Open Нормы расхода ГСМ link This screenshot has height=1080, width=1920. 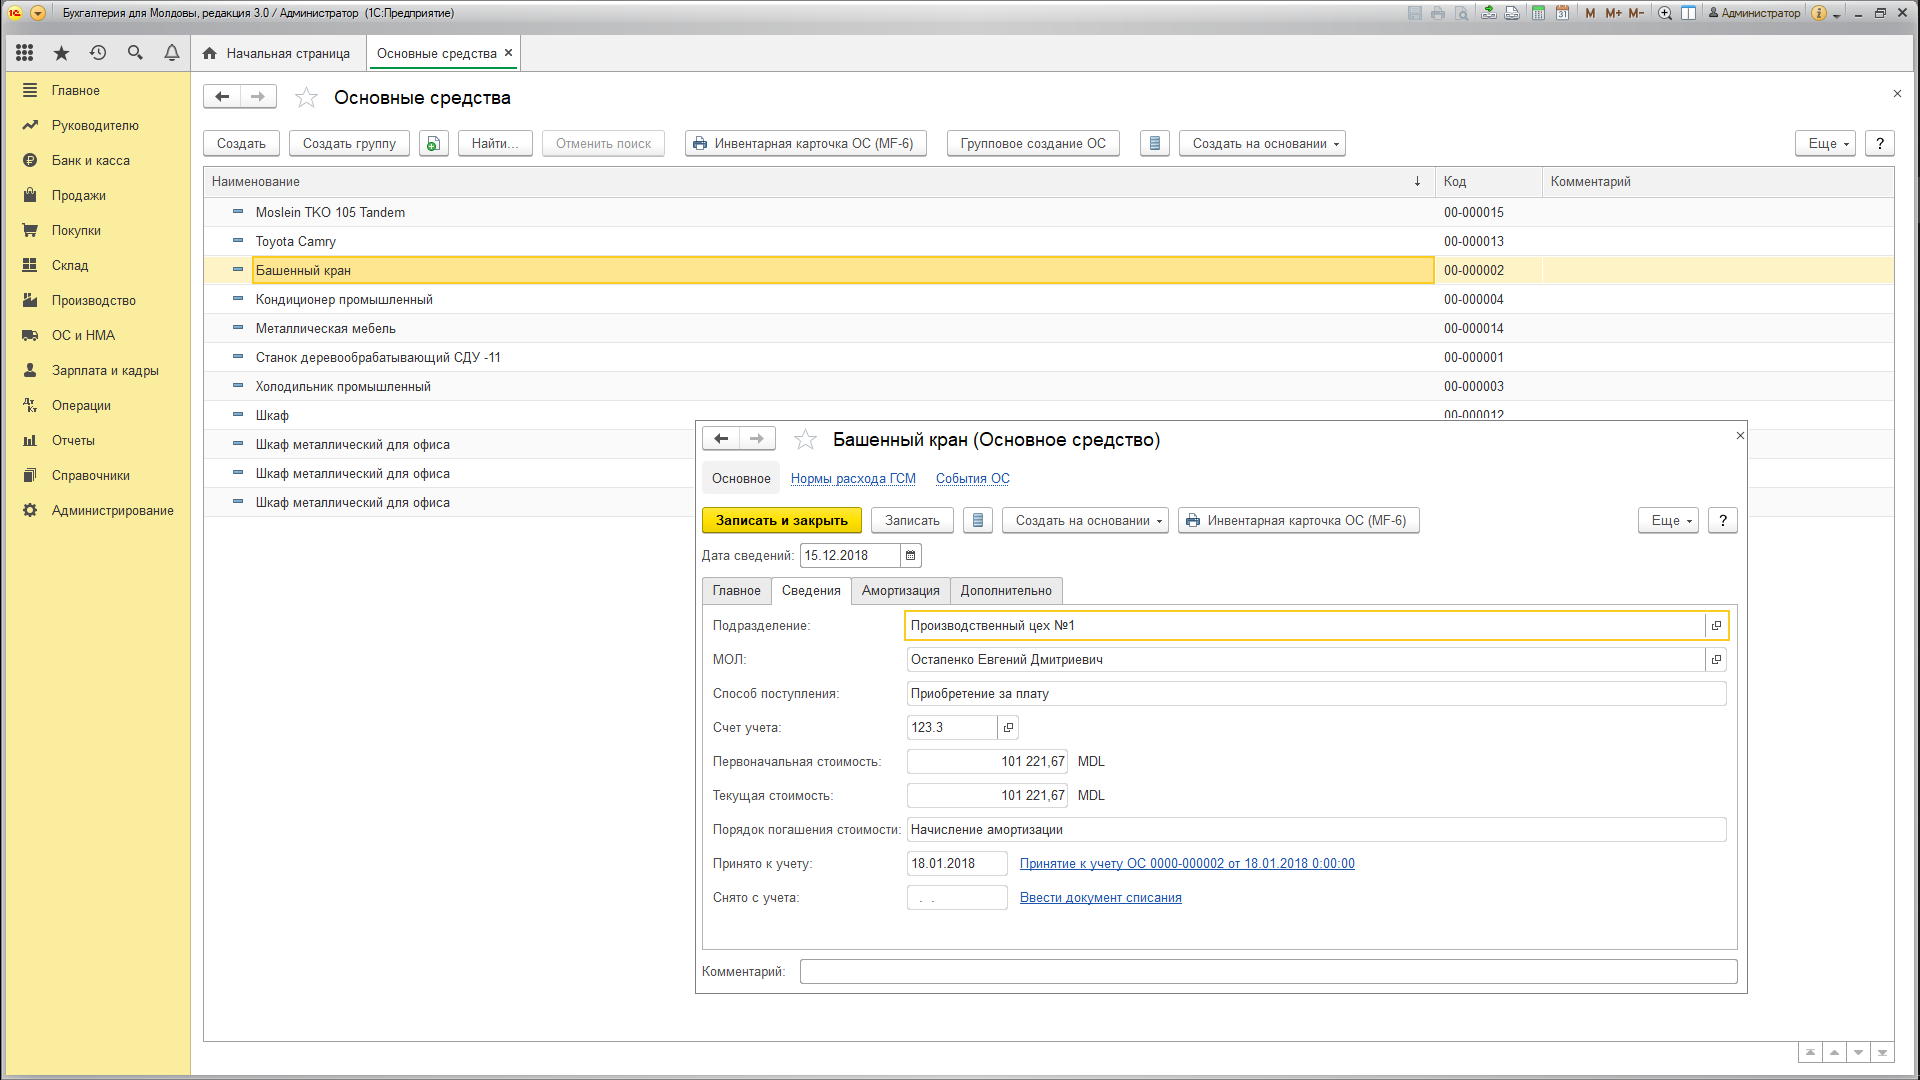(853, 479)
